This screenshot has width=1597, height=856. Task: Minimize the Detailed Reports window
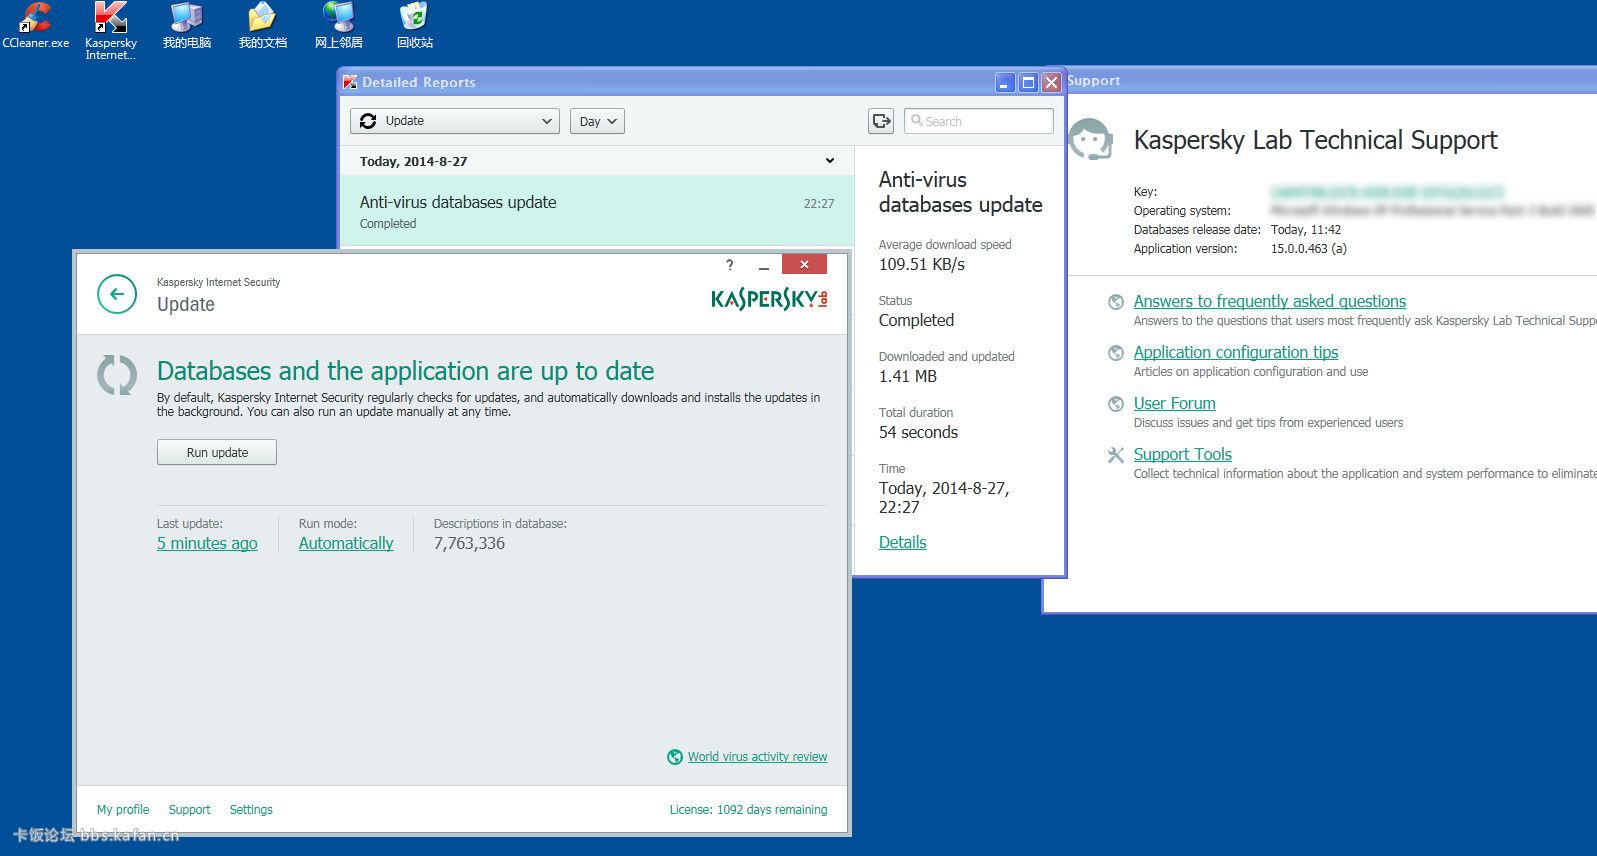pyautogui.click(x=1005, y=83)
